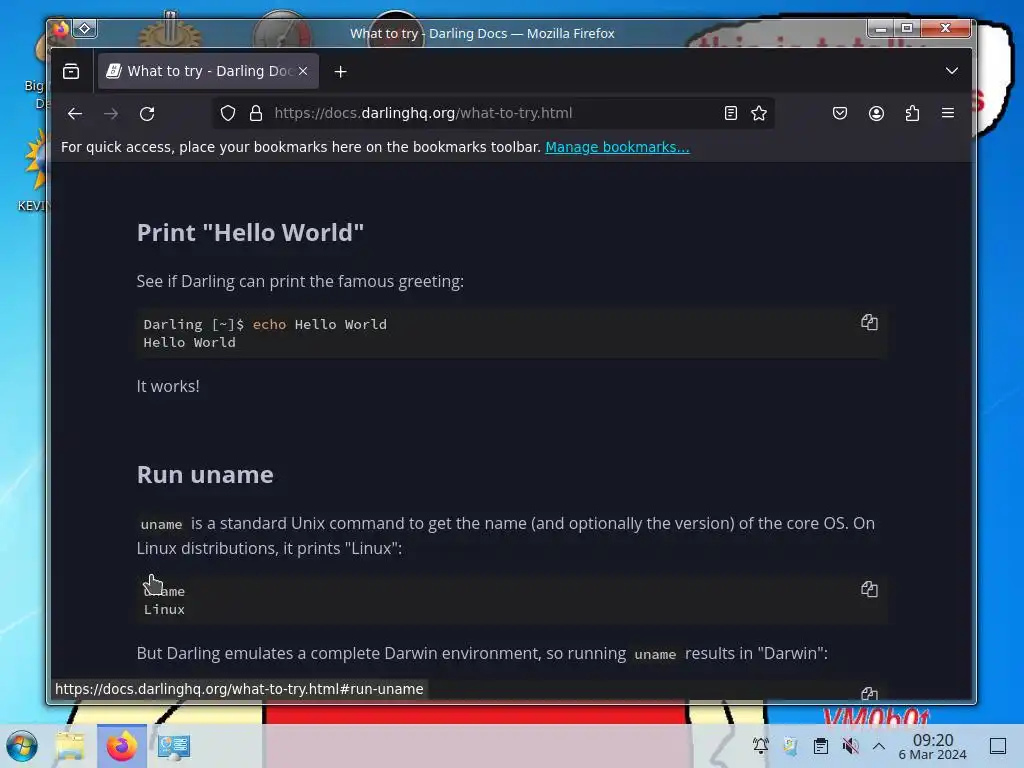The image size is (1024, 768).
Task: Click the URL address field
Action: [x=493, y=113]
